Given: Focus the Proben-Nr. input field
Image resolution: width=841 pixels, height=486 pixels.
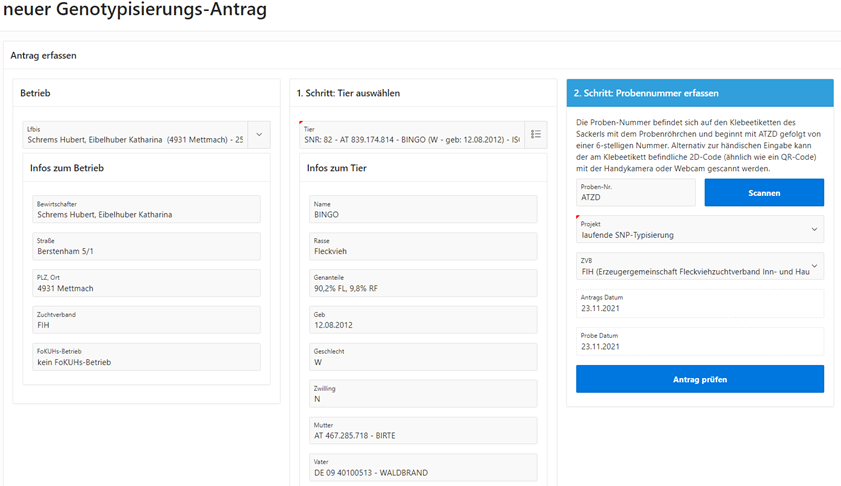Looking at the screenshot, I should tap(636, 193).
